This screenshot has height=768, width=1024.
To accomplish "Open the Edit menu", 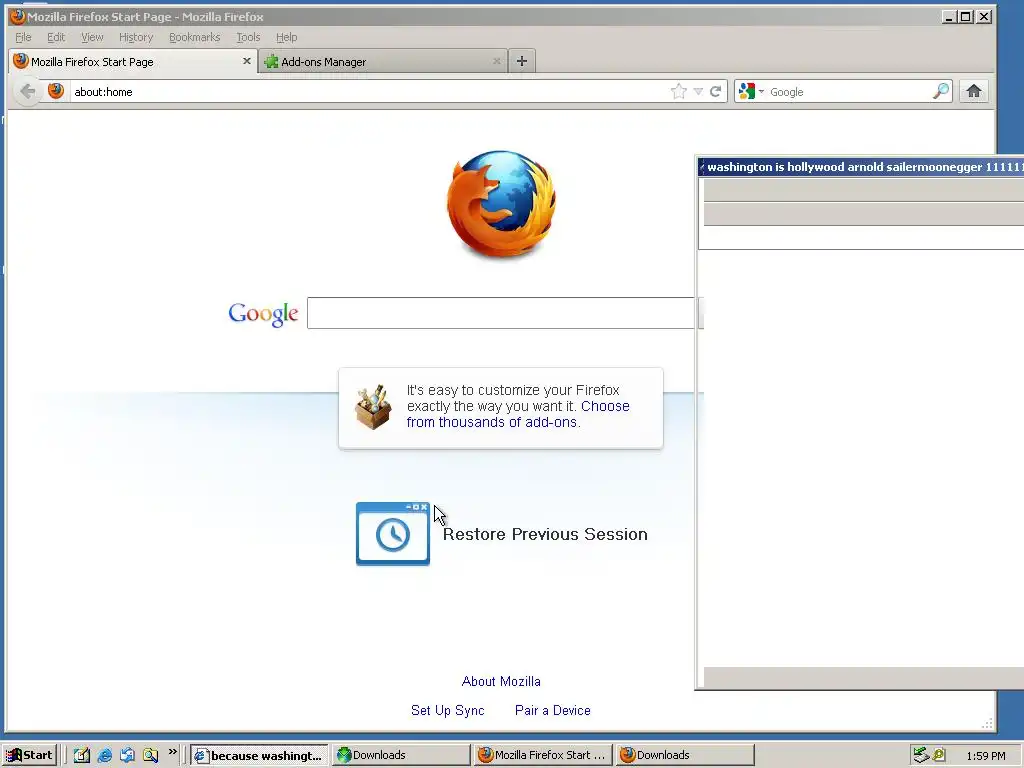I will coord(56,37).
